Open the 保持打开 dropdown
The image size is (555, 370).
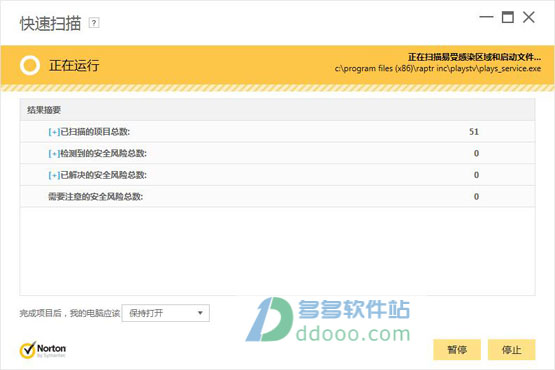point(166,313)
